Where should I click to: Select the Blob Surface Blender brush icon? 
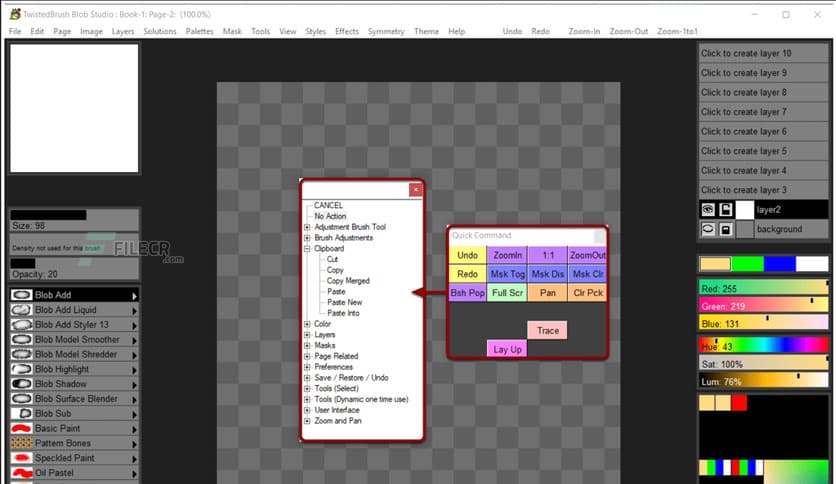coord(21,399)
